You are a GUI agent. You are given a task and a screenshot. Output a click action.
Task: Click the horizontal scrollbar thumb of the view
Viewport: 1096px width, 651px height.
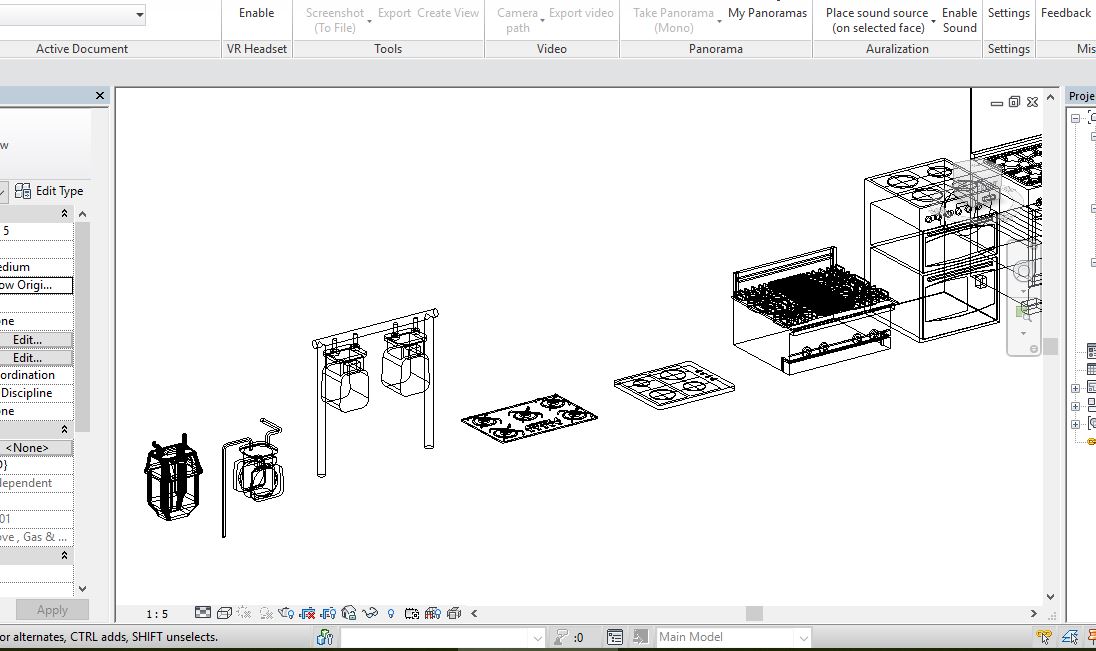(x=754, y=613)
